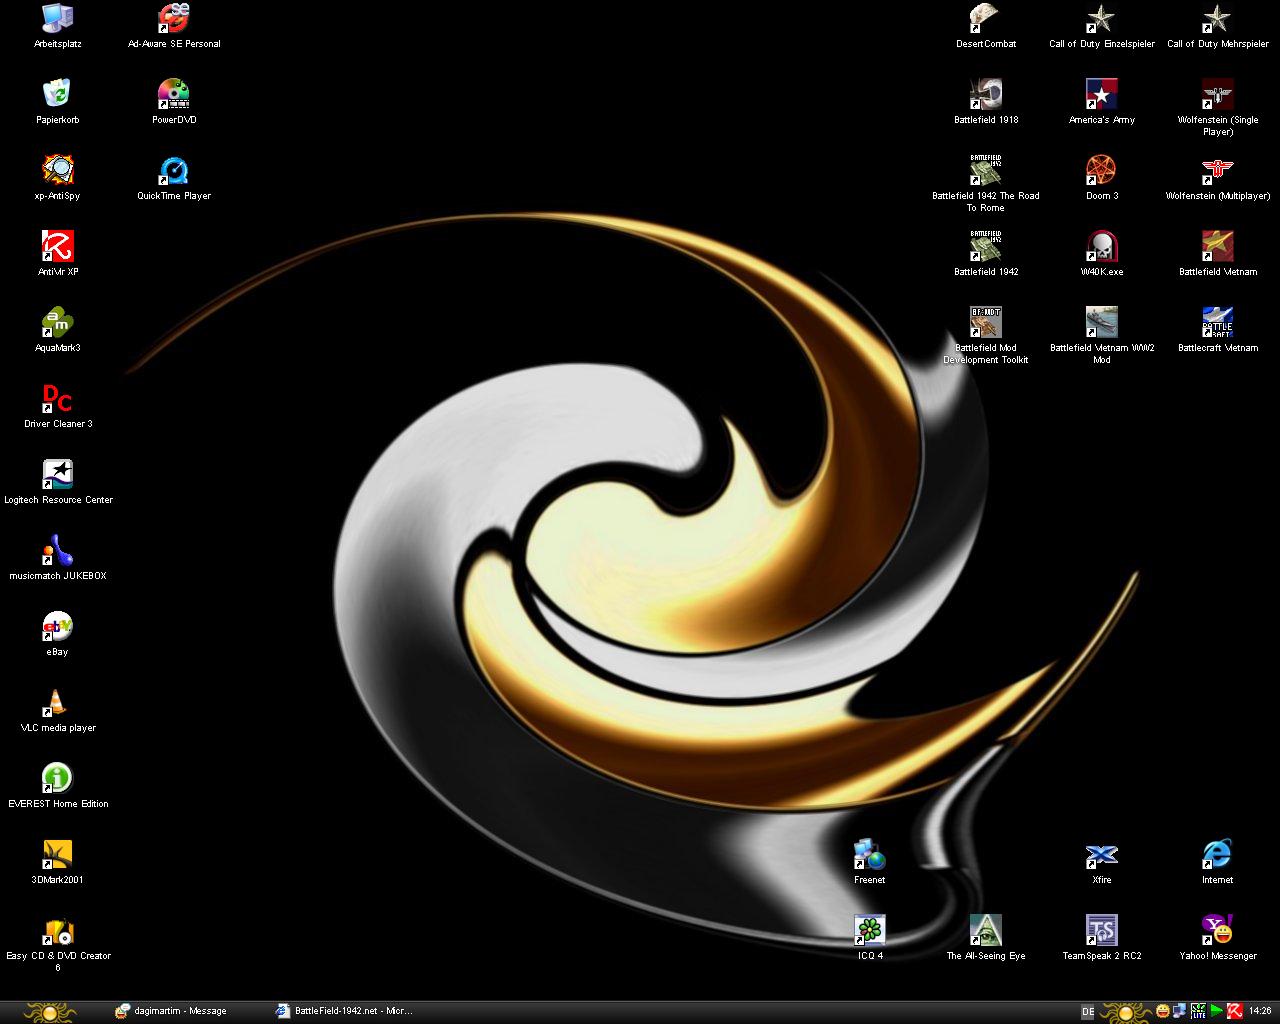Open the DE language indicator in taskbar

pos(1088,1012)
